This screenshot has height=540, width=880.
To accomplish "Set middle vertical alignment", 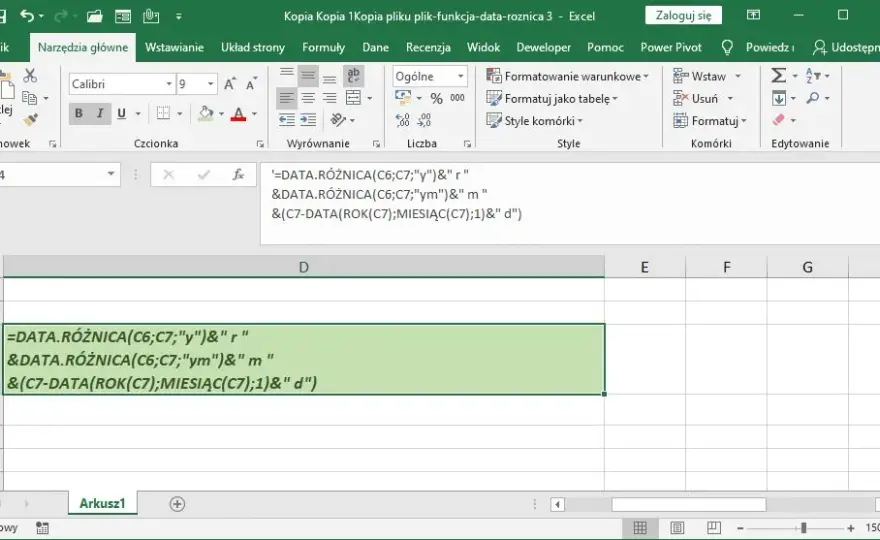I will [x=308, y=76].
